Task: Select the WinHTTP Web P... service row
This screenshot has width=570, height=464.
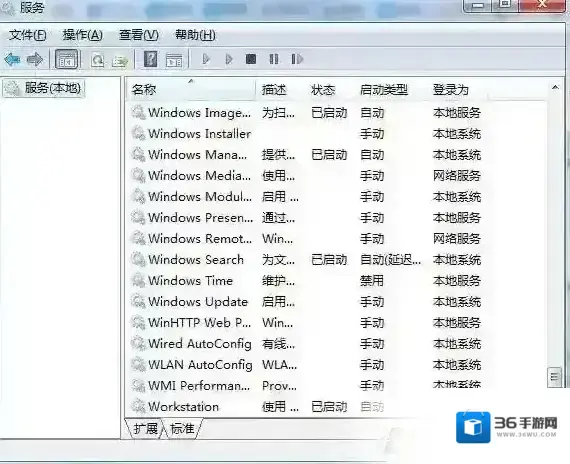Action: click(x=306, y=323)
